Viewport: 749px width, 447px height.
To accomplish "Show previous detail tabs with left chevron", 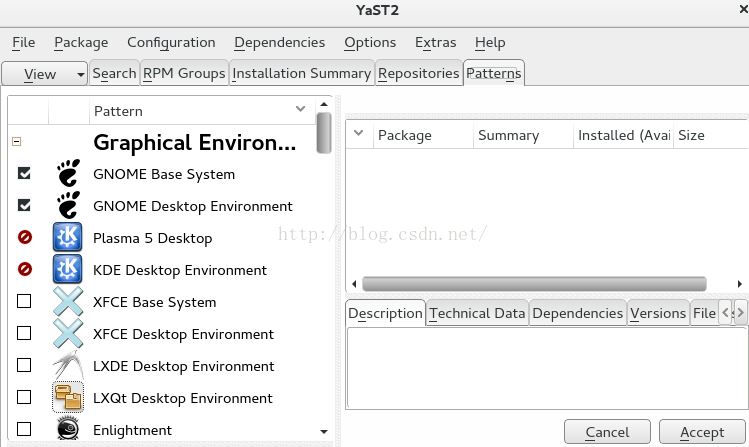I will pyautogui.click(x=726, y=313).
